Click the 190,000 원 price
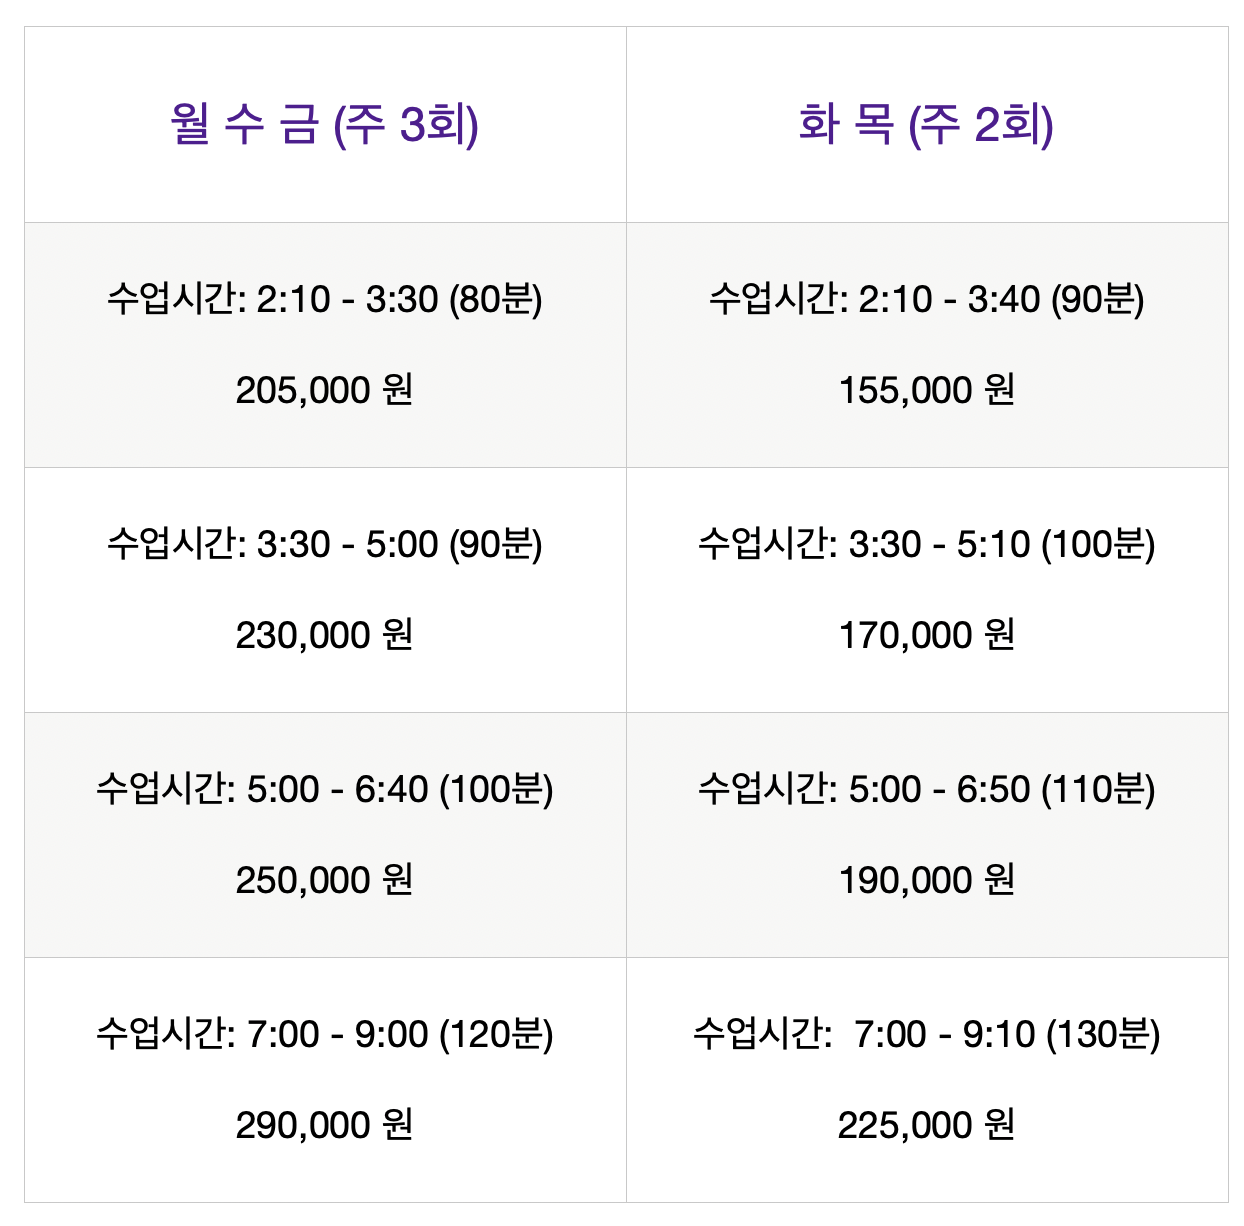 [927, 880]
